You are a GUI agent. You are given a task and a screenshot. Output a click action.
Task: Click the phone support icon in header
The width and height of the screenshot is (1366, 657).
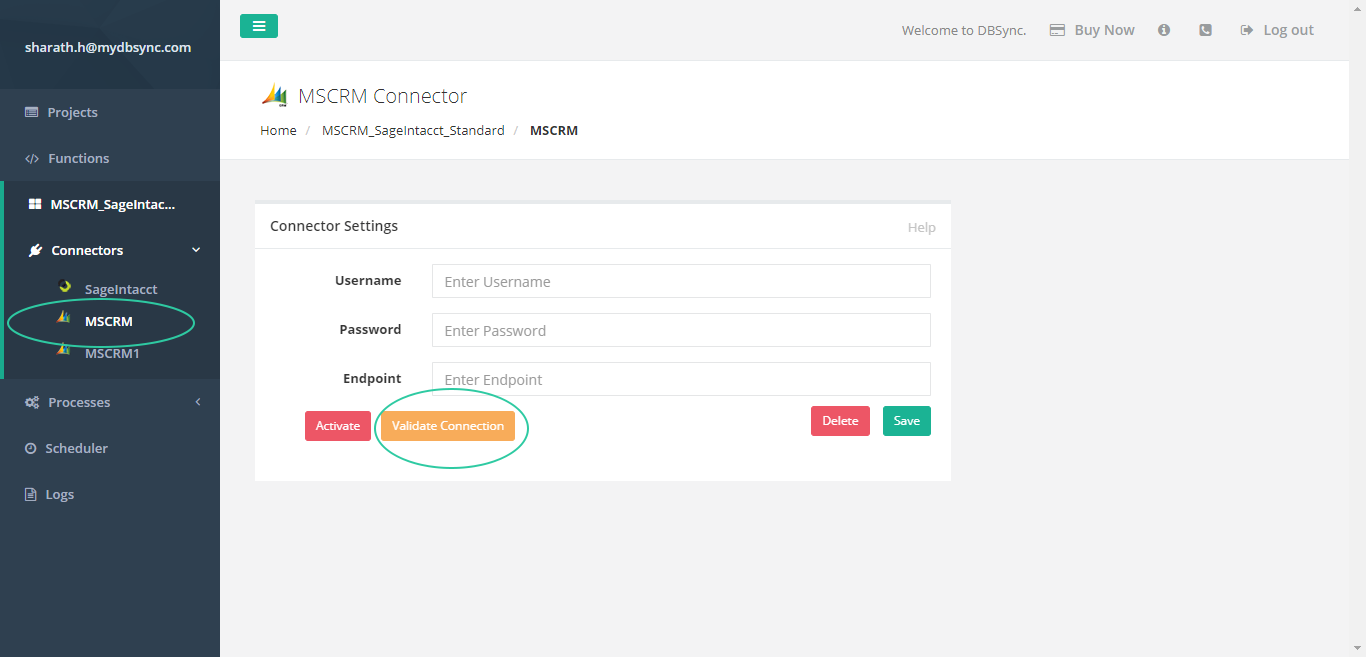coord(1205,30)
